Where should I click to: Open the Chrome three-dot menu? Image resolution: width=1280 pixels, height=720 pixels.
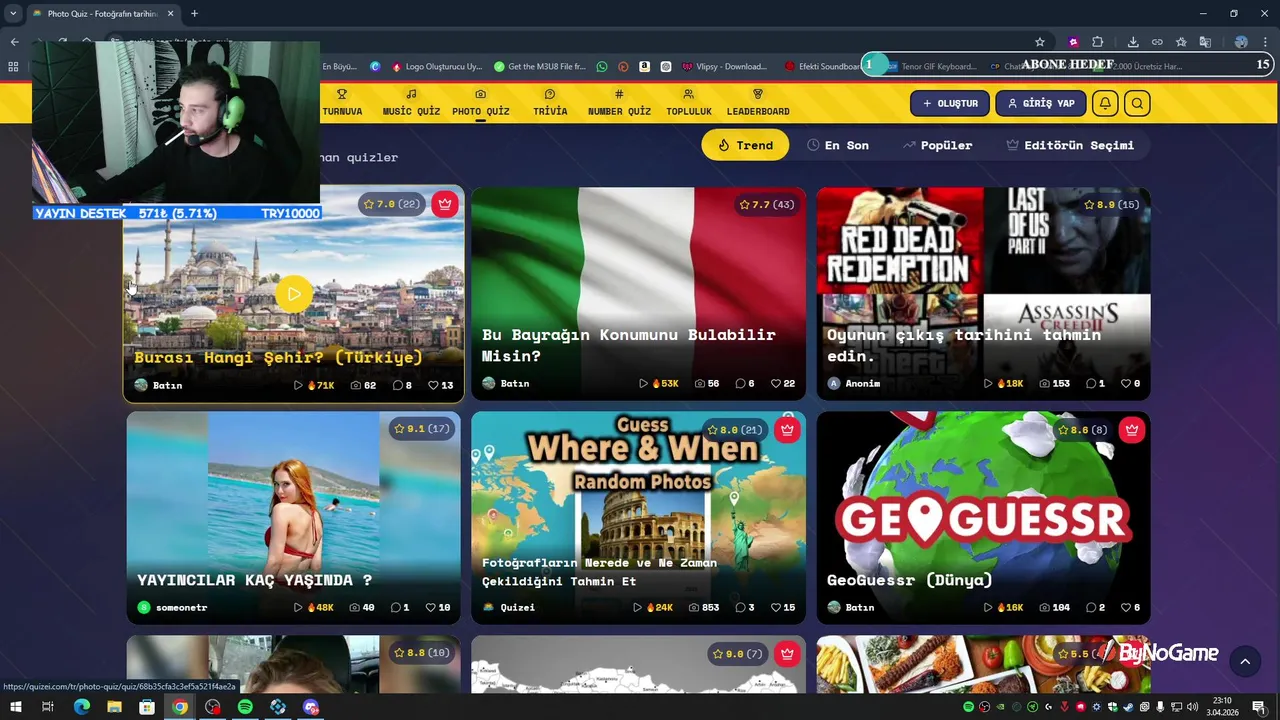point(1264,42)
